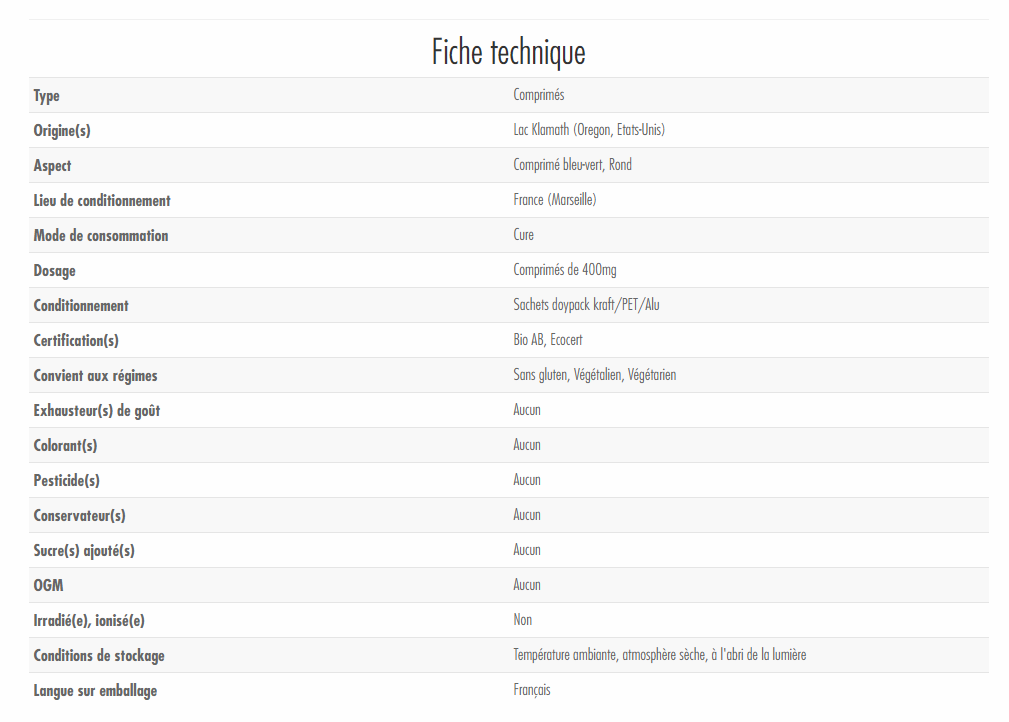Click "Sachets doypack kraft/PET/Alu" value
The image size is (1009, 722).
coord(586,305)
